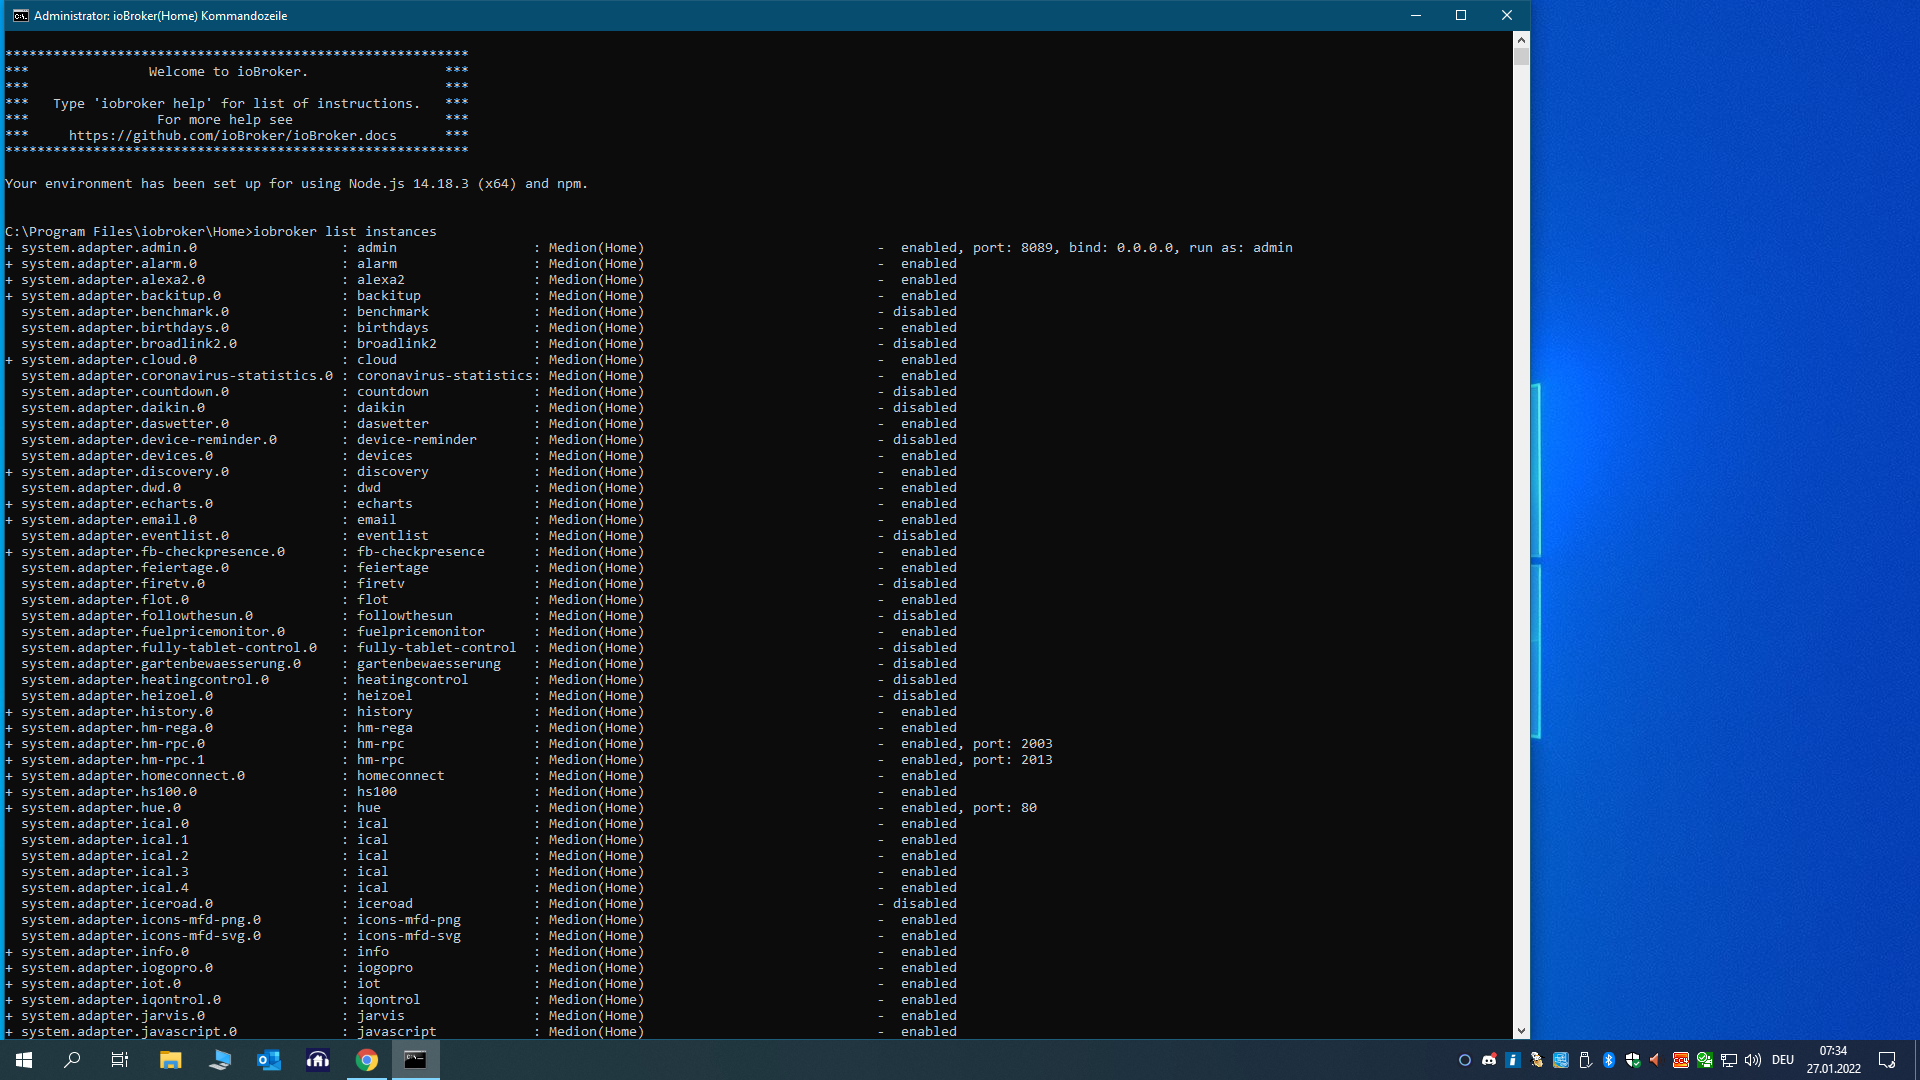The width and height of the screenshot is (1920, 1080).
Task: Open the Windows Start menu
Action: point(24,1060)
